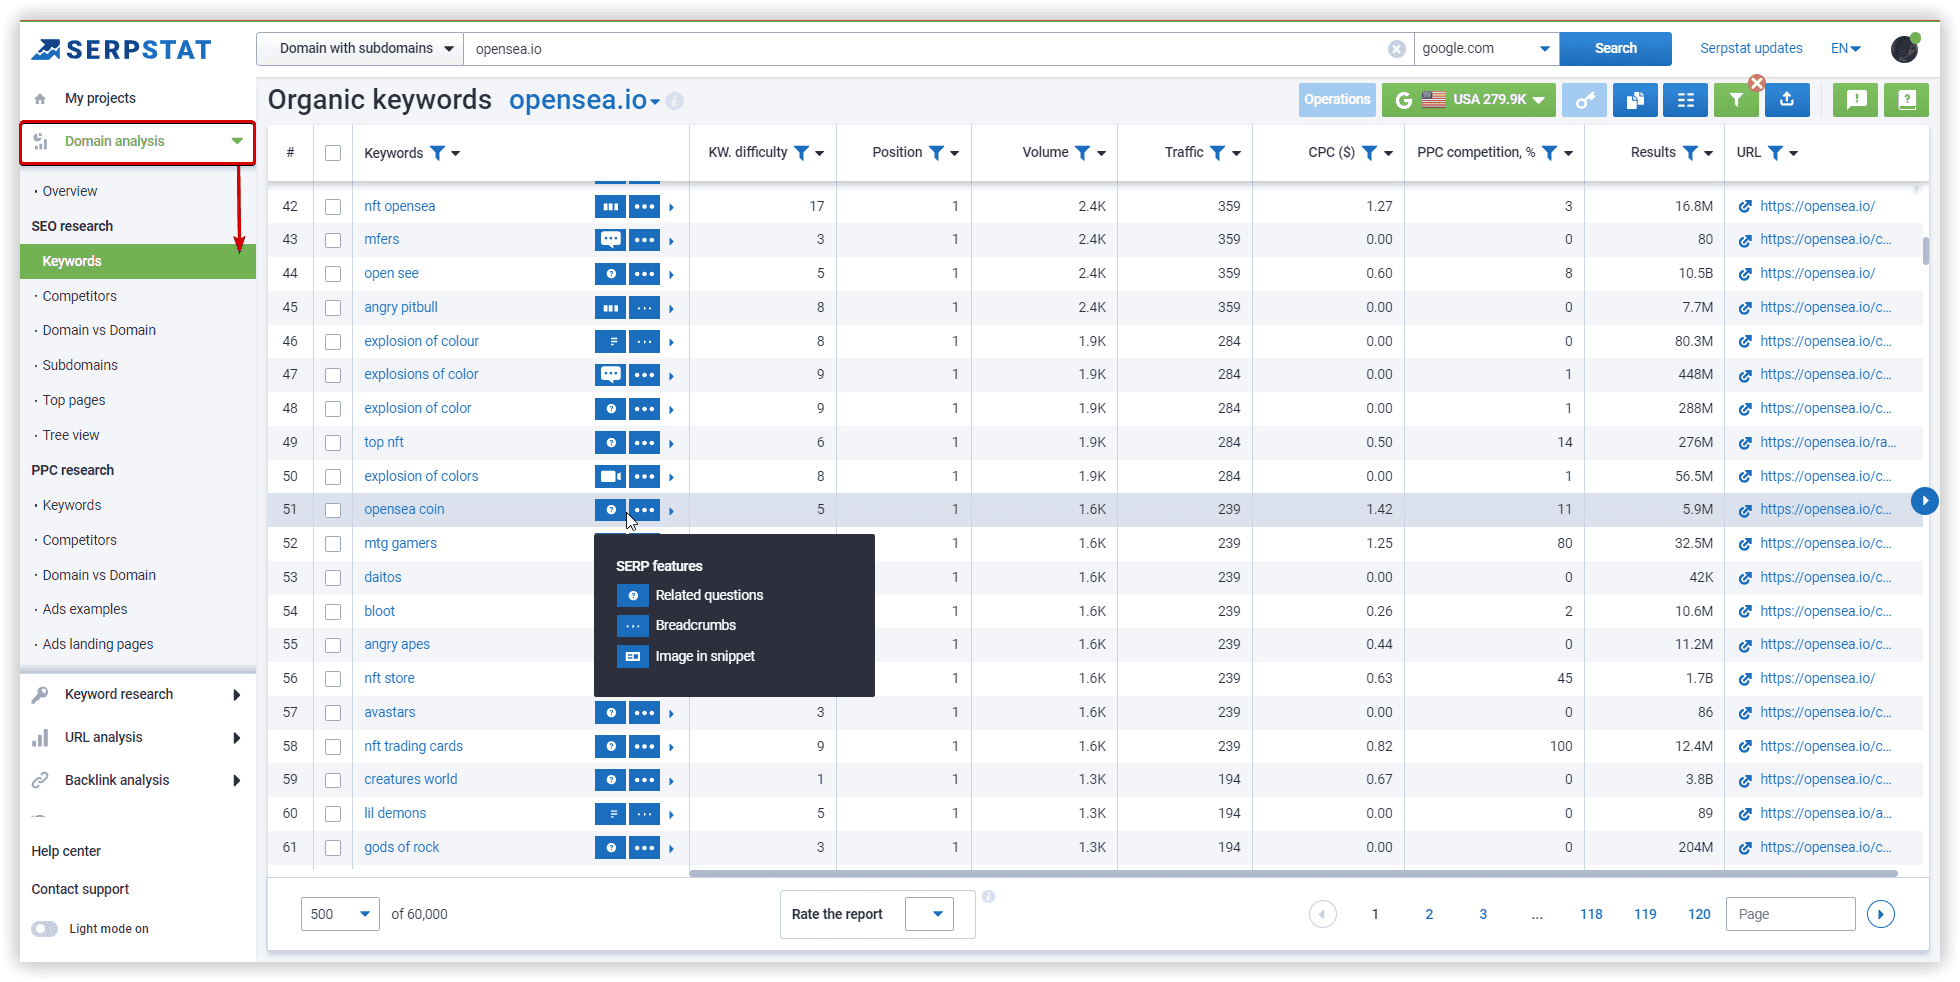1960x982 pixels.
Task: Open Overview under Domain analysis
Action: tap(70, 191)
